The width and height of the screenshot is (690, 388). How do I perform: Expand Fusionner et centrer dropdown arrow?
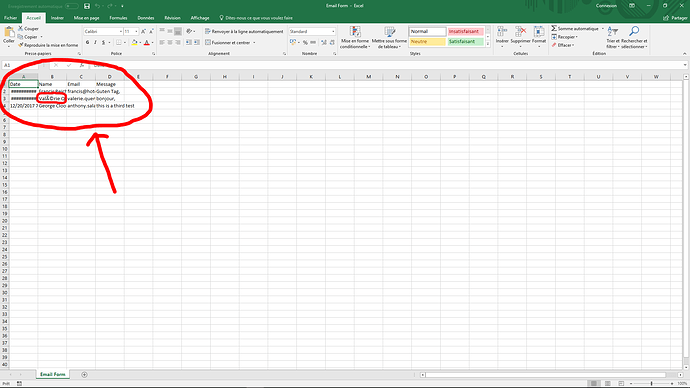(x=254, y=43)
